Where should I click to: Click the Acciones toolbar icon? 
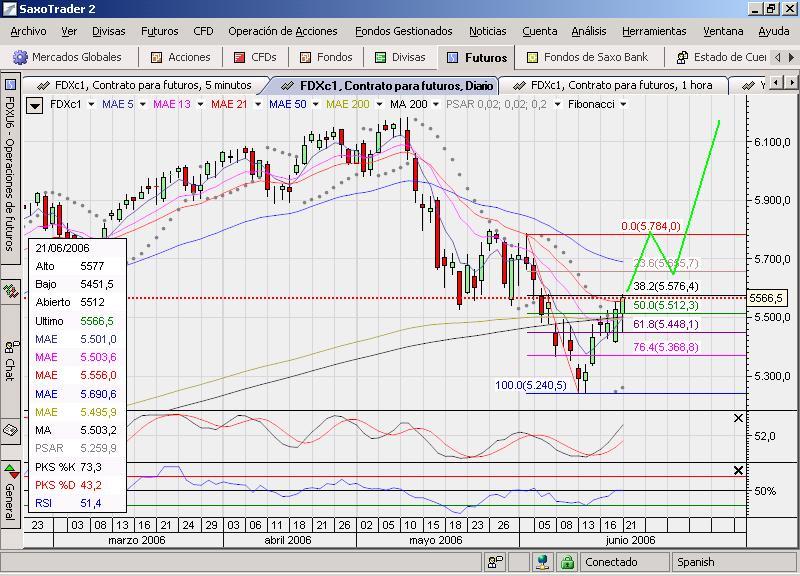[156, 58]
